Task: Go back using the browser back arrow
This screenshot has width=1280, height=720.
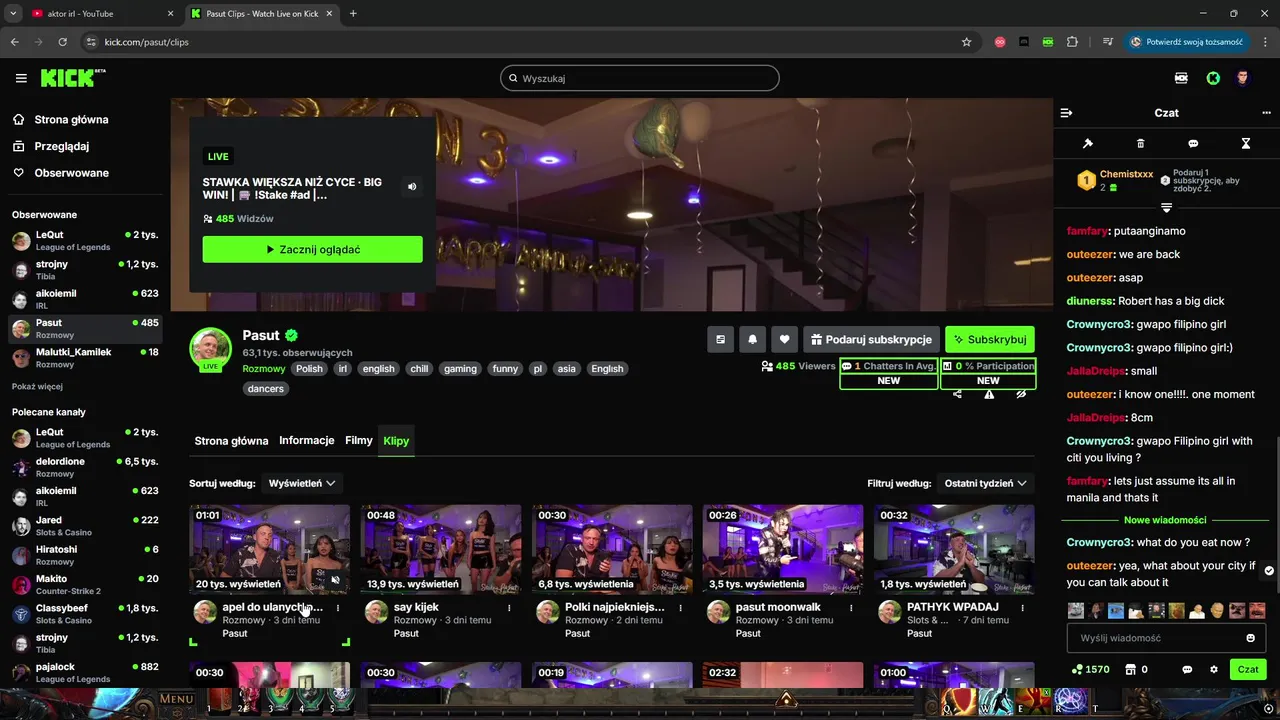Action: 15,42
